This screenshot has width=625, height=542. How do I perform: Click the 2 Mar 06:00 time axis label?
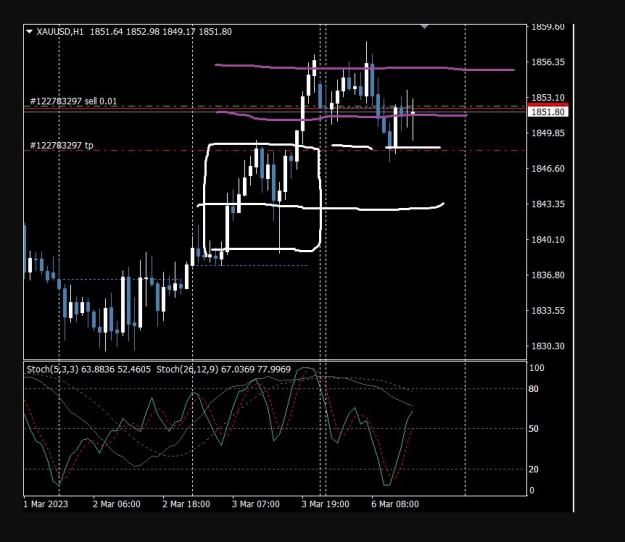116,504
